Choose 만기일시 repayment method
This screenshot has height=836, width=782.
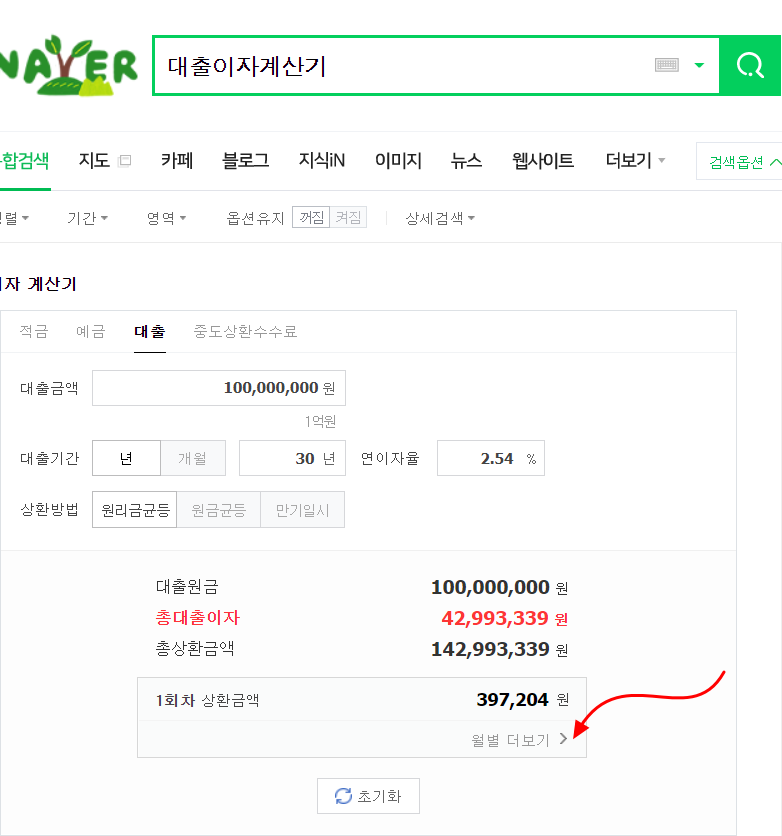[302, 510]
